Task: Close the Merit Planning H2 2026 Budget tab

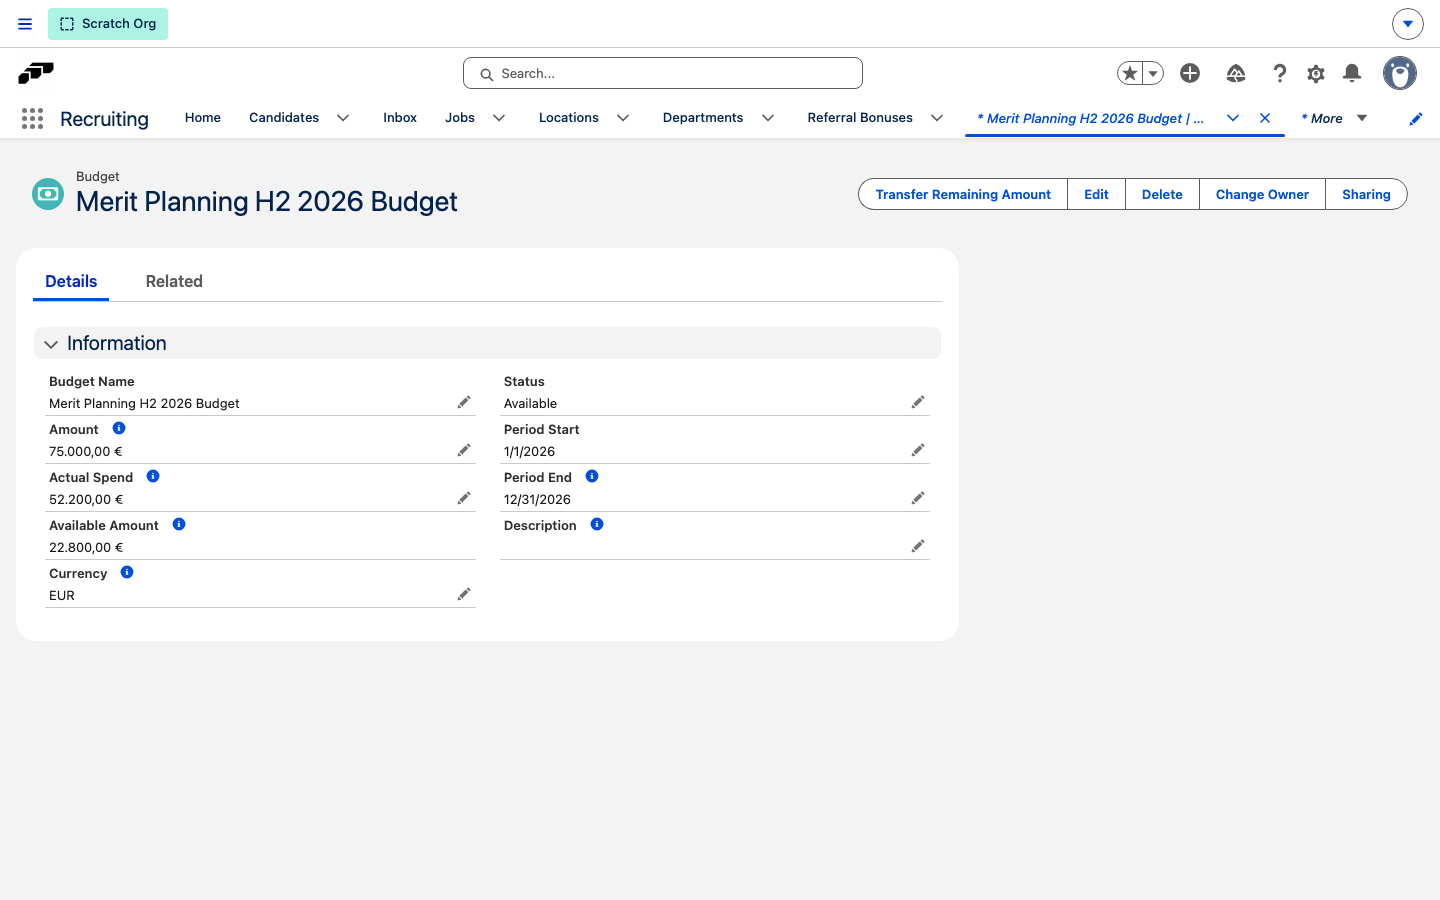Action: point(1265,118)
